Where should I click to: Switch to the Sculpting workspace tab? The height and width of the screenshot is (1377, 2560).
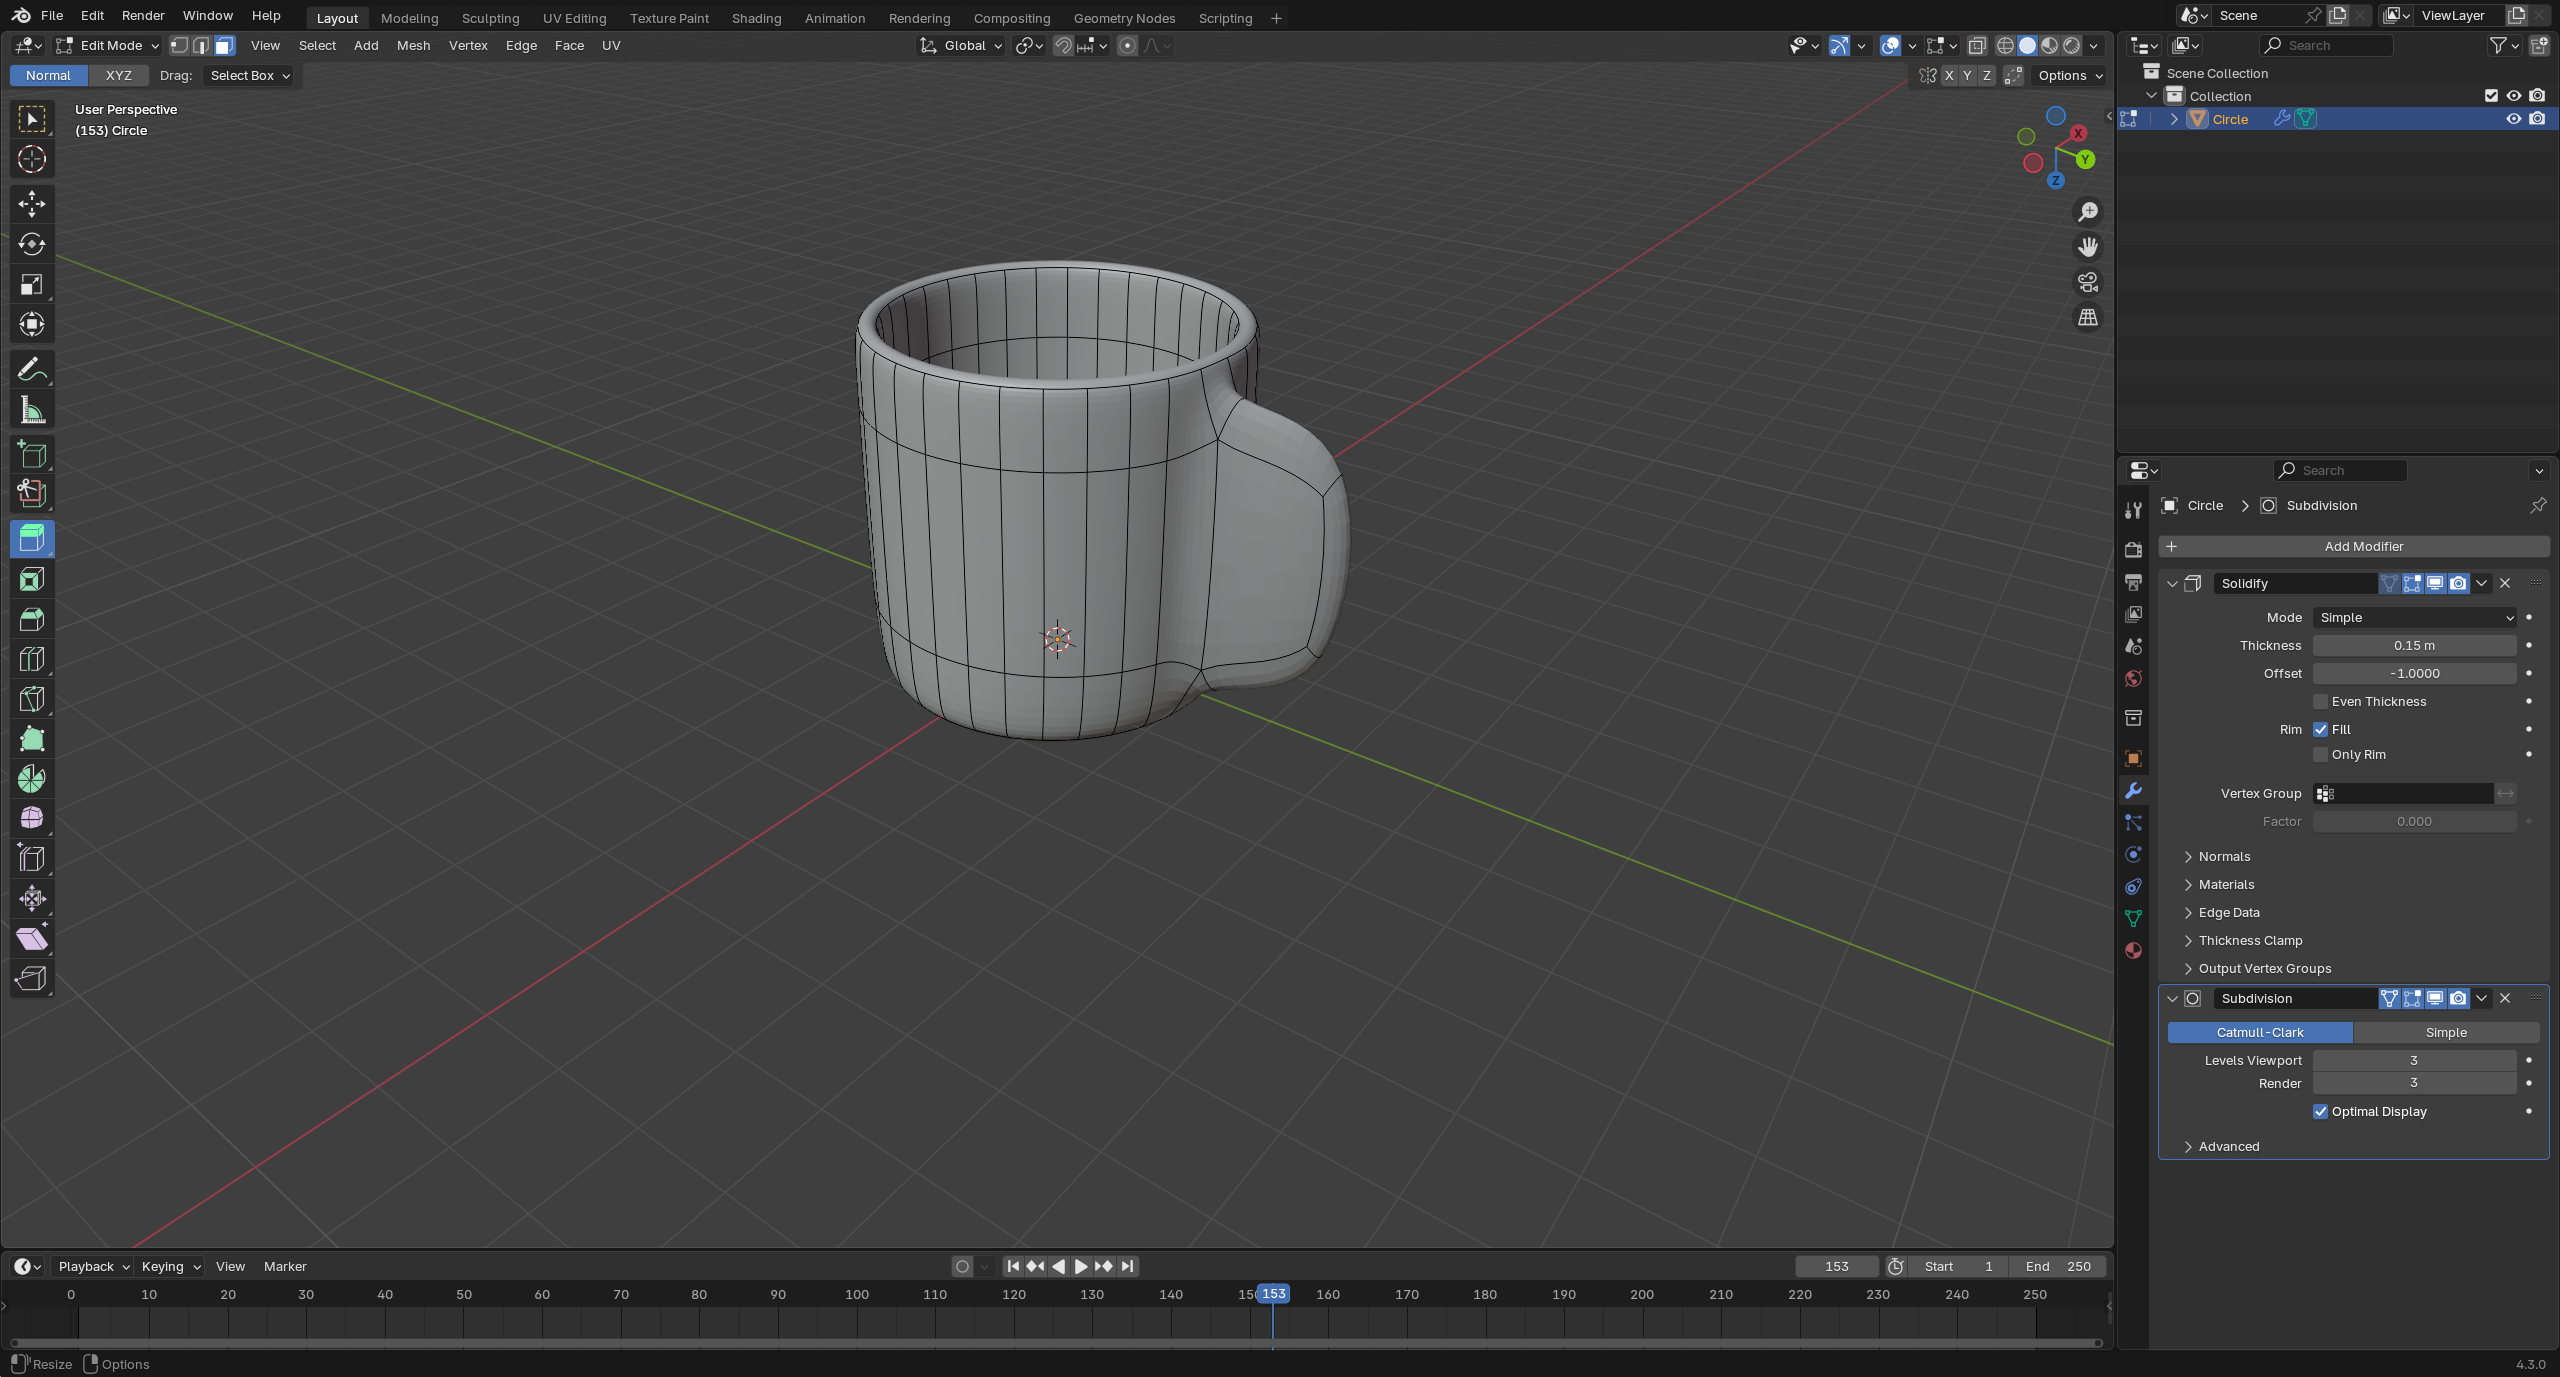490,18
